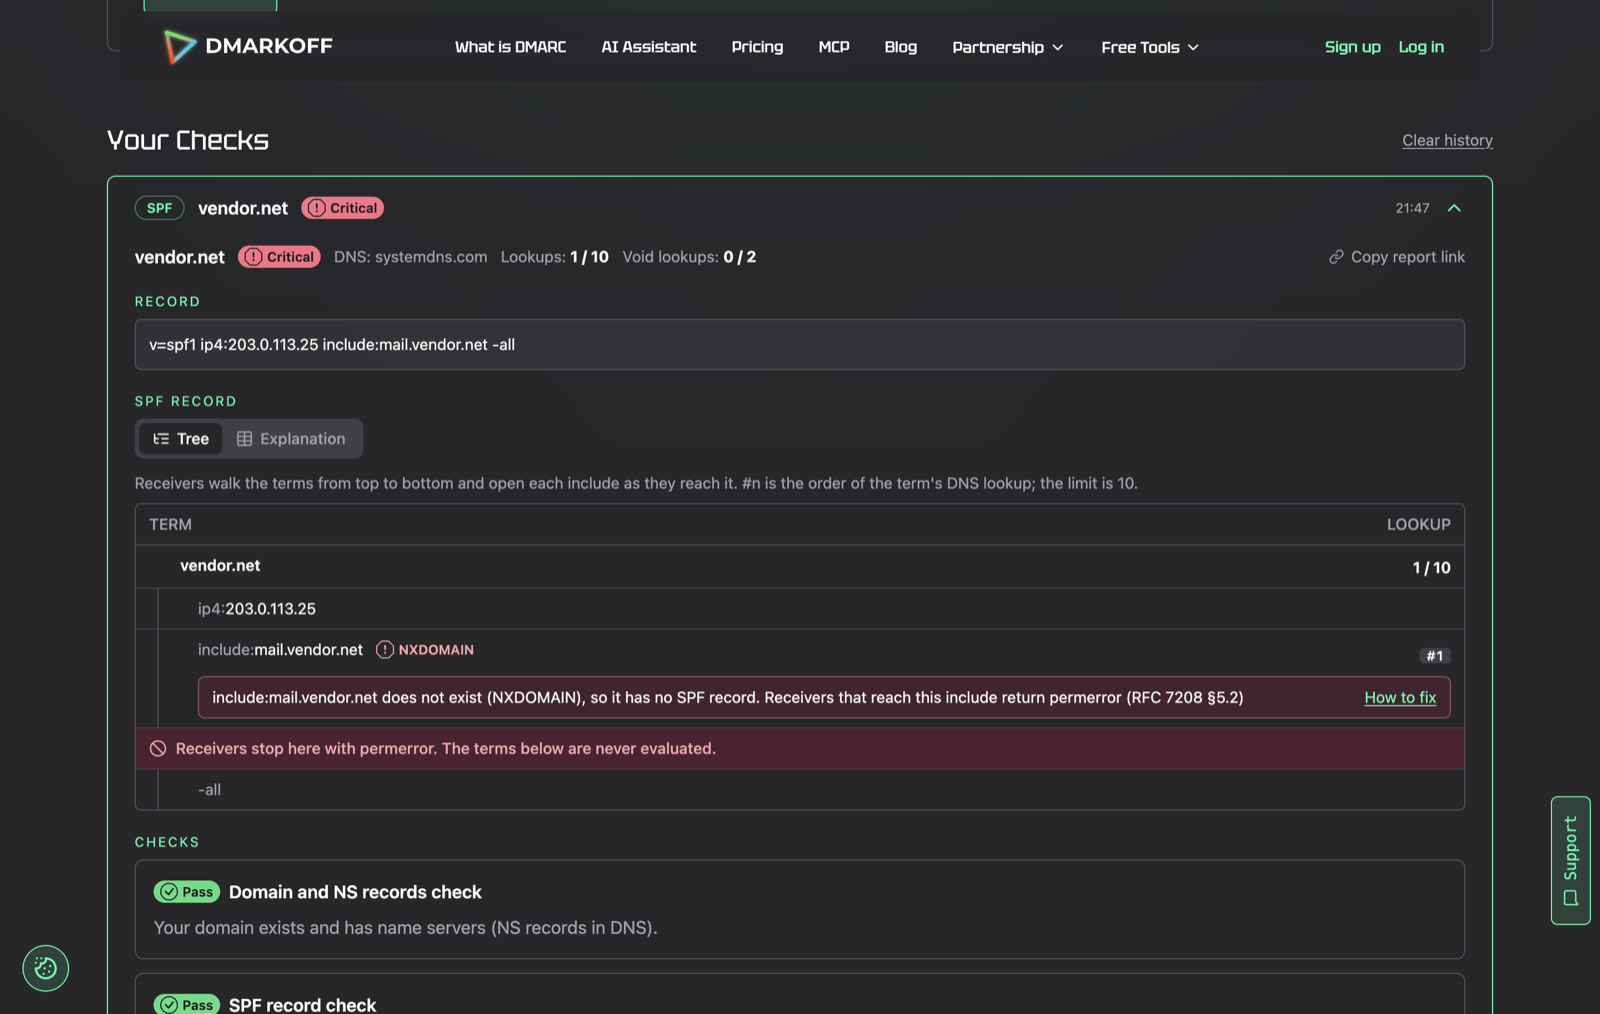Clear history of your checks
Viewport: 1600px width, 1014px height.
click(1447, 140)
